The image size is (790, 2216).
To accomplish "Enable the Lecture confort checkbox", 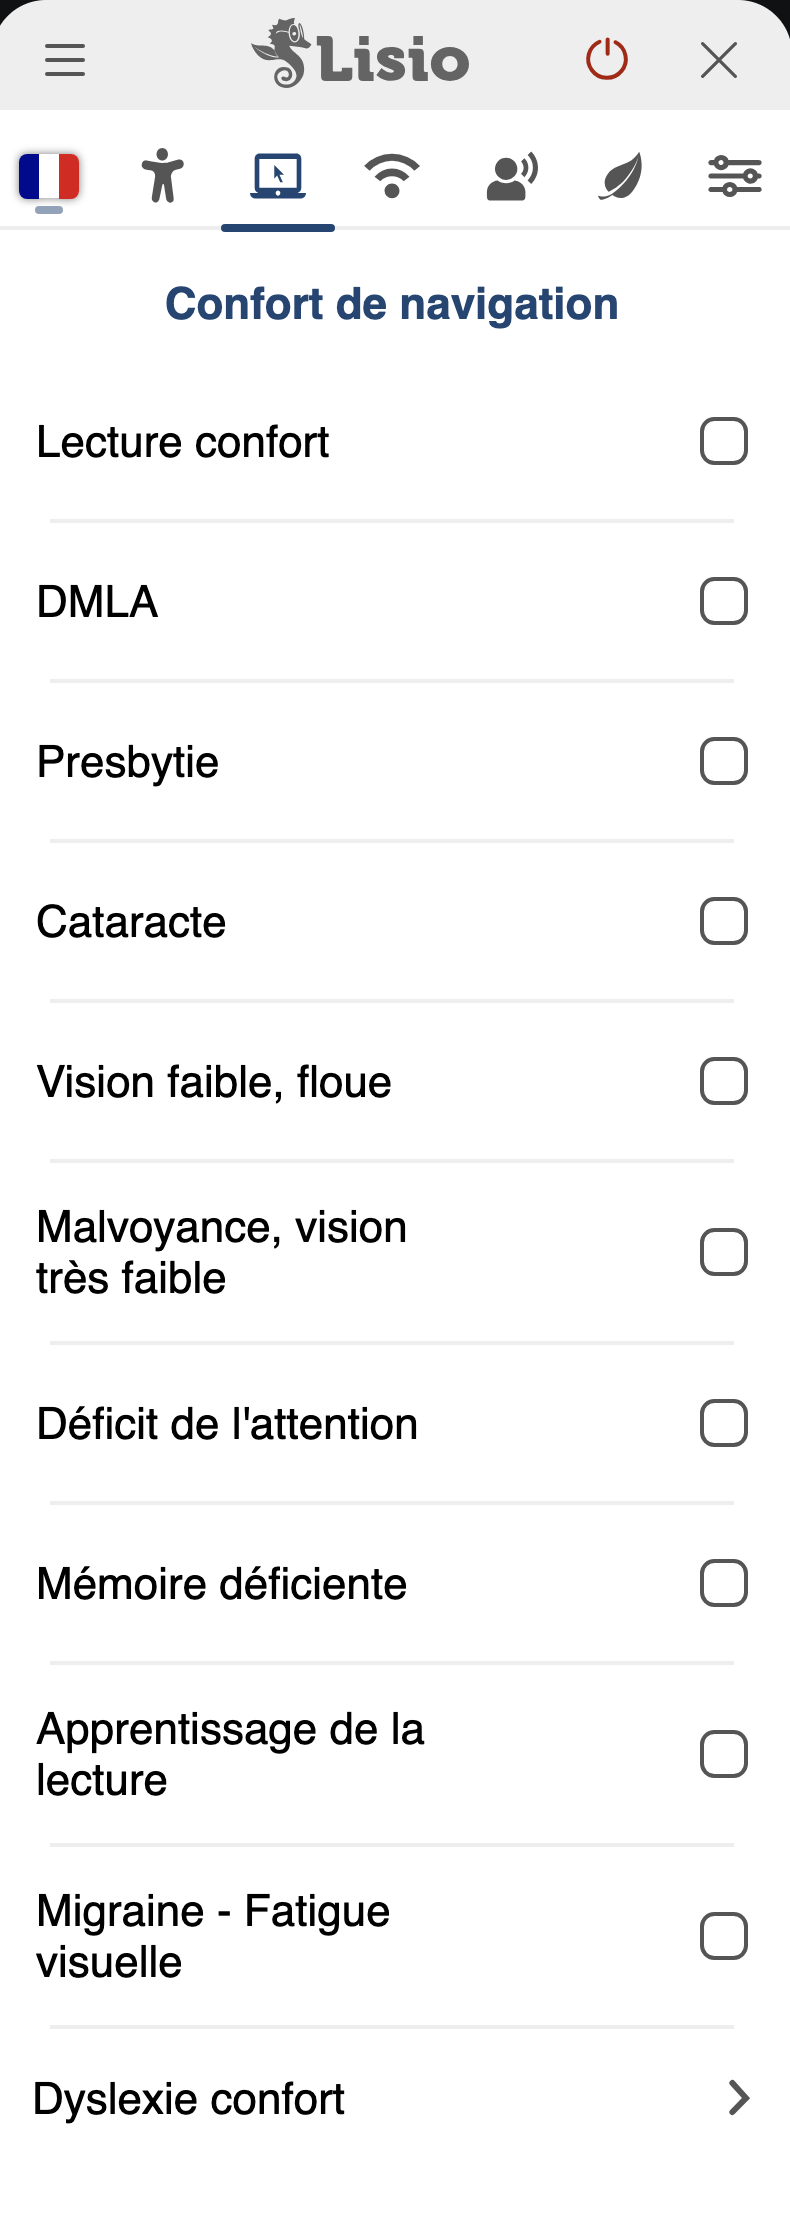I will [x=724, y=442].
